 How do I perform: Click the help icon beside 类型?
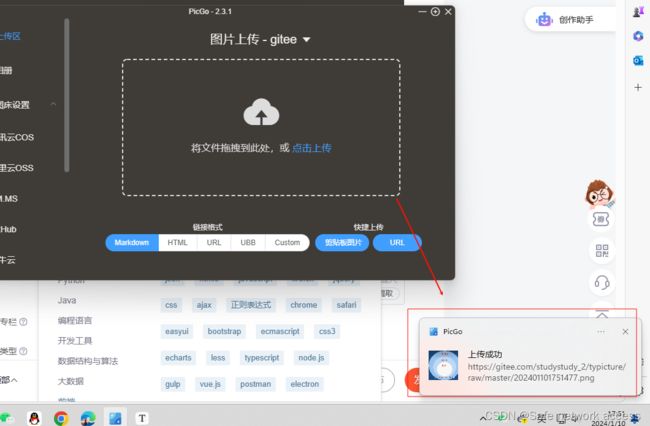[x=23, y=351]
